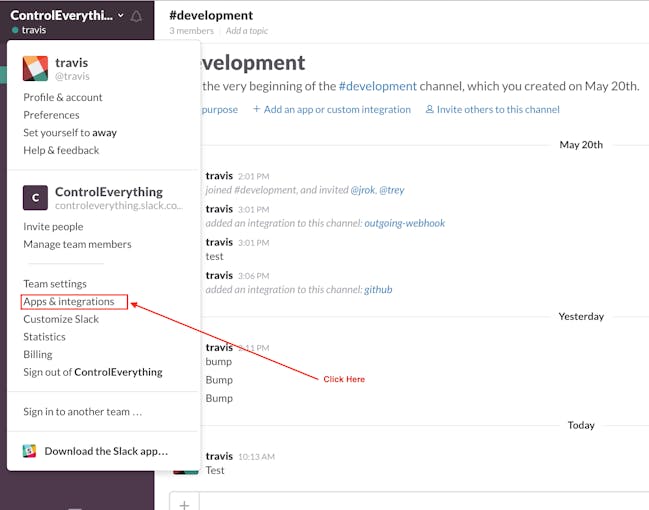Click Invite others to this channel
649x510 pixels.
click(x=498, y=110)
